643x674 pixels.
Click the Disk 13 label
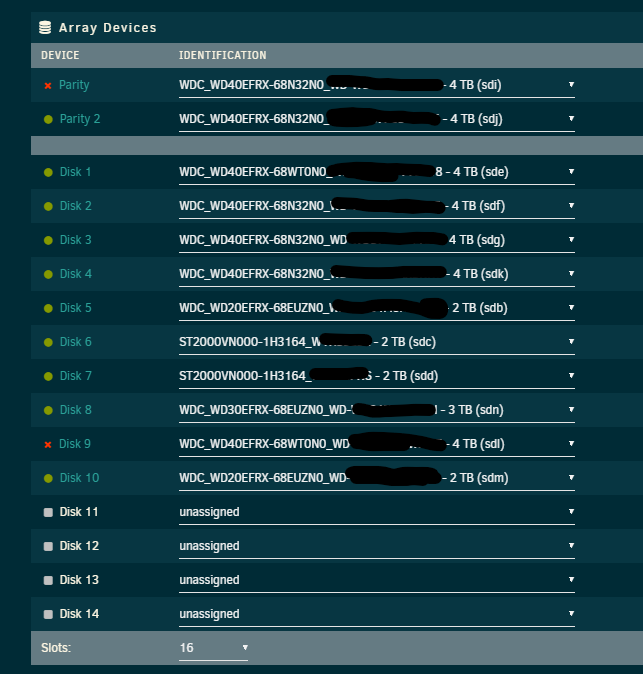80,580
